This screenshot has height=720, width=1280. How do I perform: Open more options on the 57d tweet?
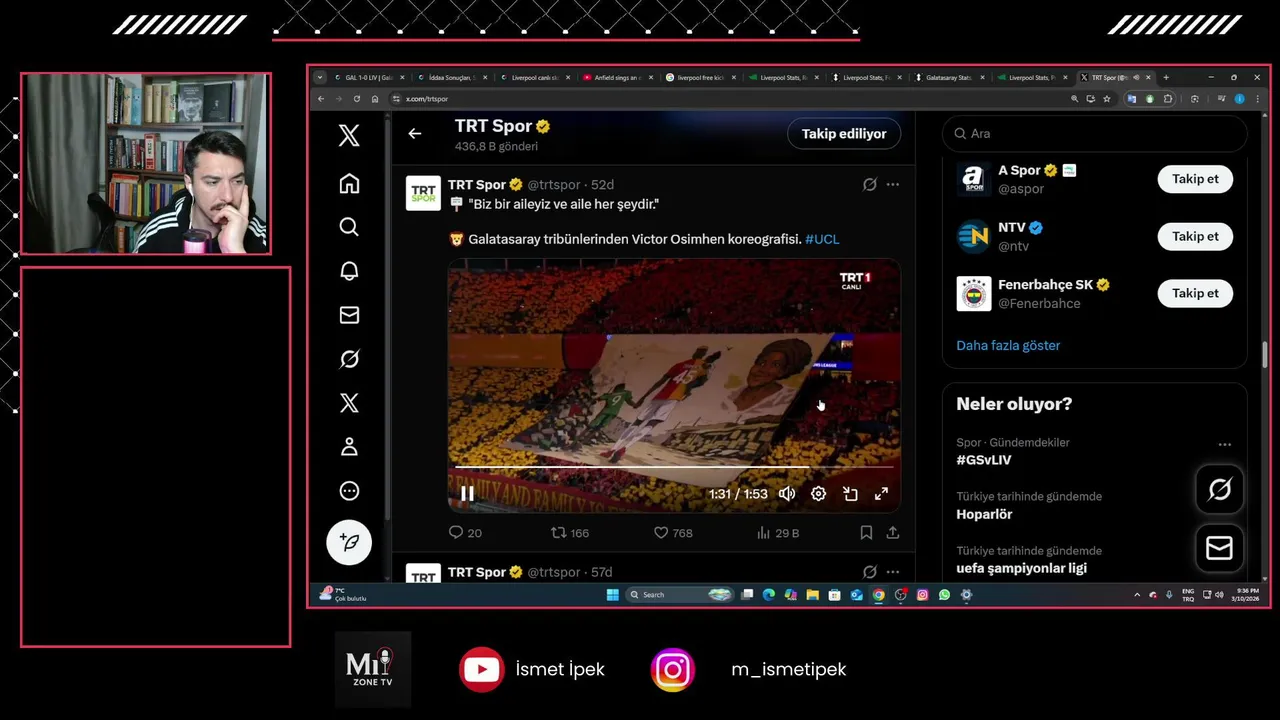893,572
